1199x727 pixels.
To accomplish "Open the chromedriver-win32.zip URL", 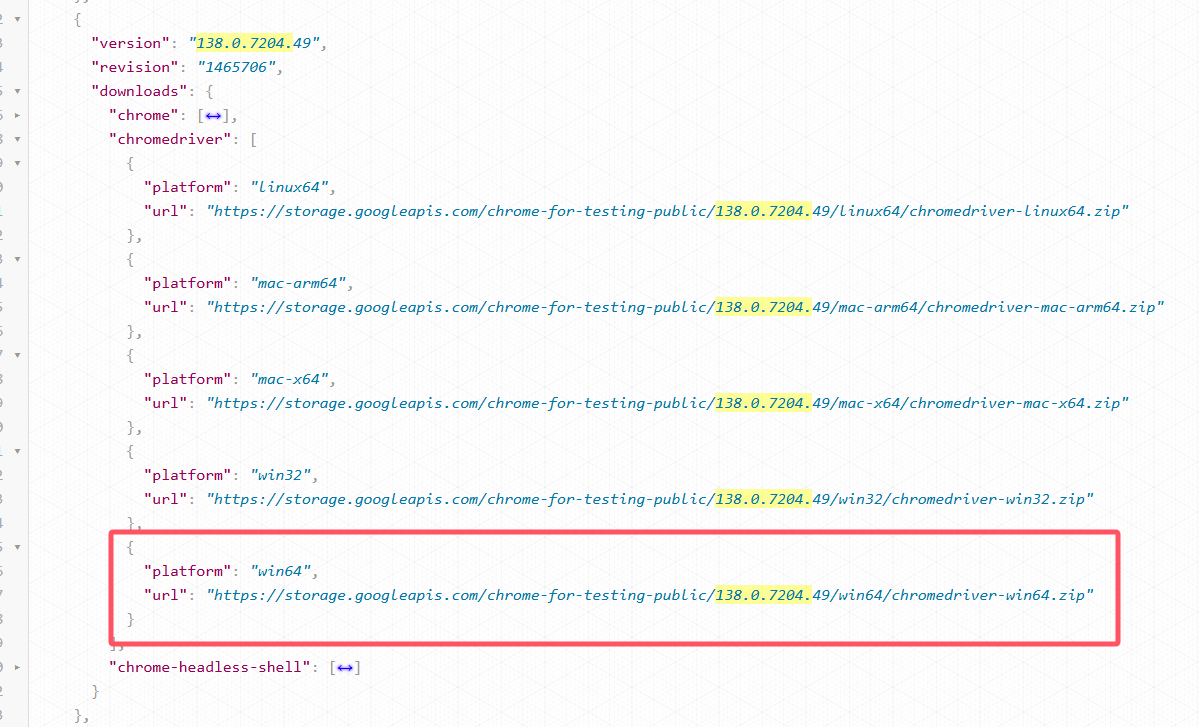I will point(650,499).
